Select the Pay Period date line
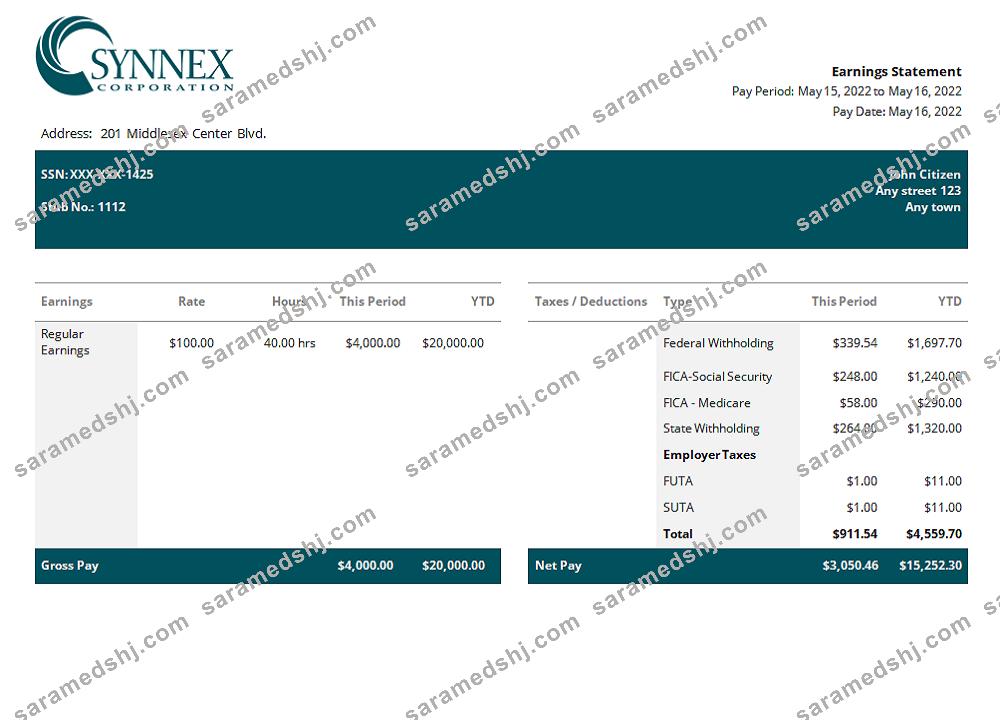The height and width of the screenshot is (720, 1000). pos(846,91)
